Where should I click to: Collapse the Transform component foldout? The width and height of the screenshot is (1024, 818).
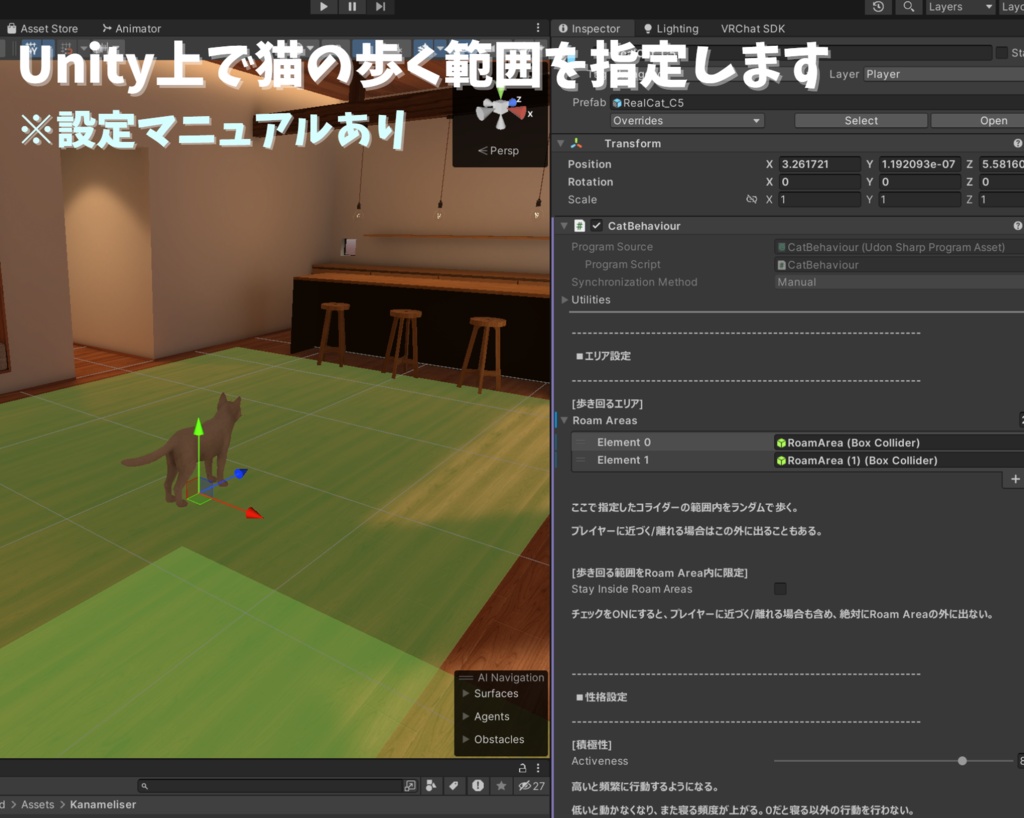pyautogui.click(x=560, y=143)
